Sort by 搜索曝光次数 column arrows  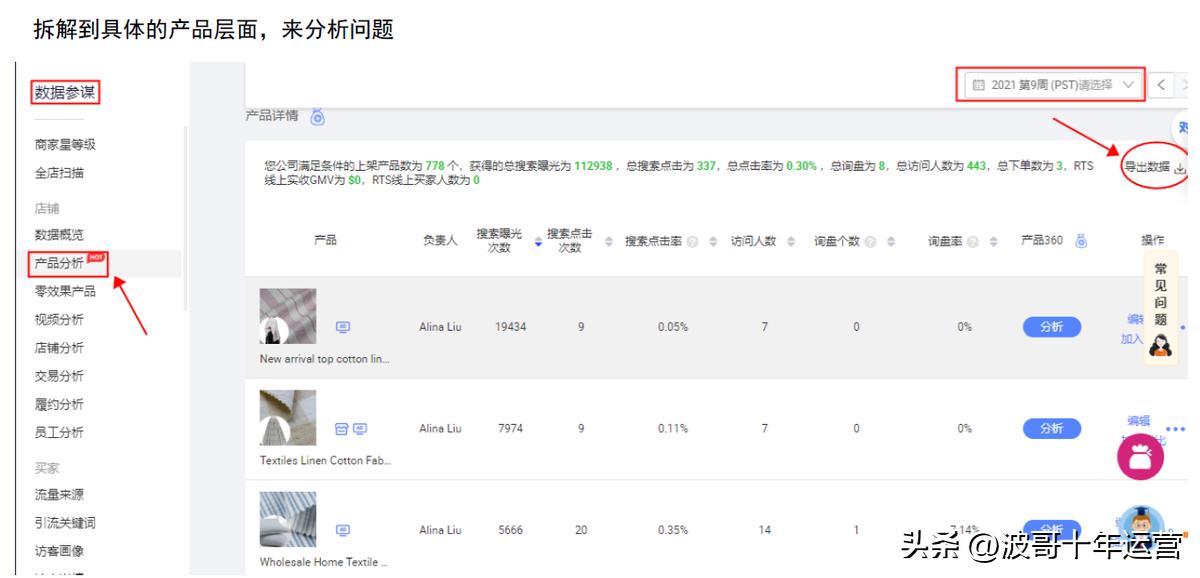[538, 242]
